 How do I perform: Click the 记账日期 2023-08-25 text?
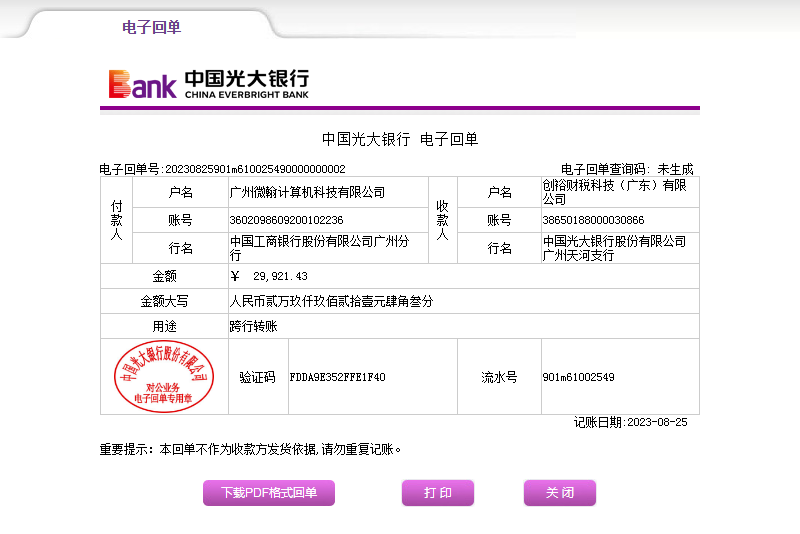630,422
